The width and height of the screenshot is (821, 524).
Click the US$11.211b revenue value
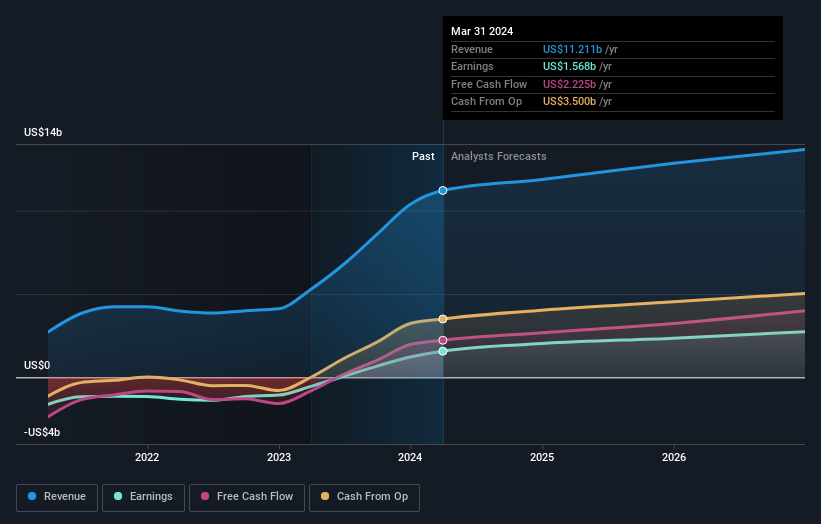pos(572,49)
